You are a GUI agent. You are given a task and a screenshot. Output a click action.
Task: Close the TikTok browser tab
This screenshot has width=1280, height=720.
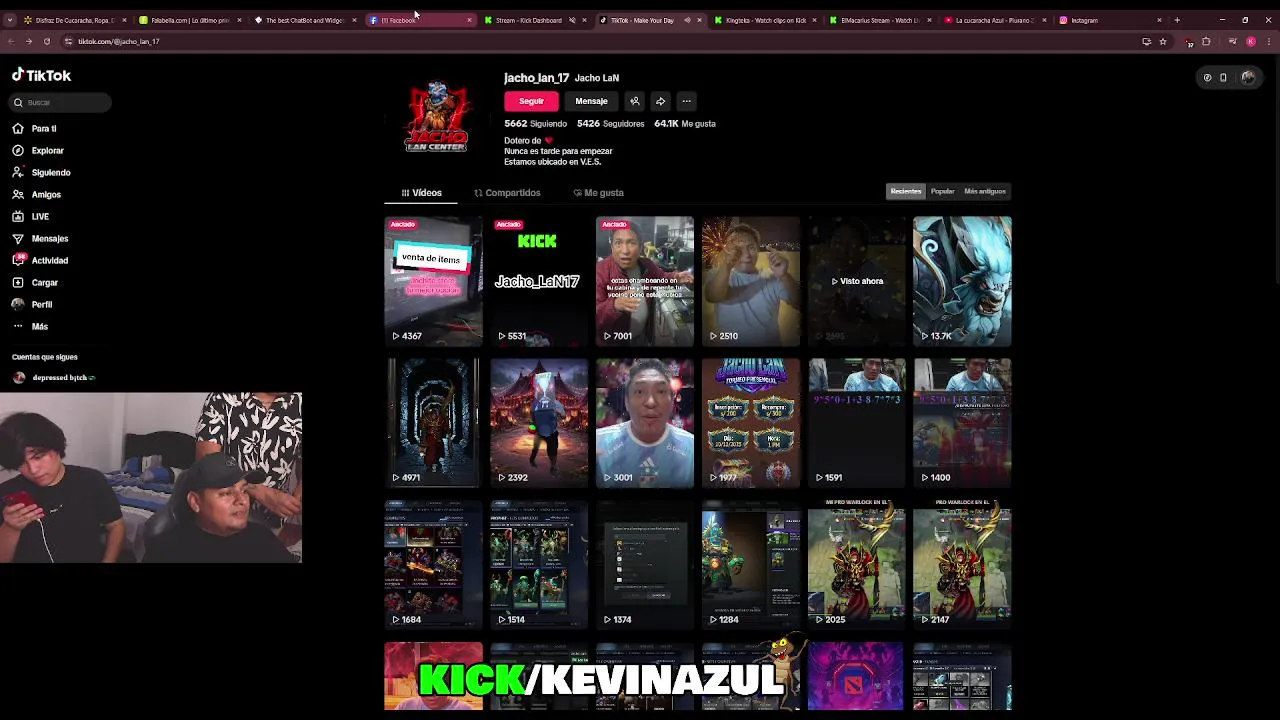(699, 20)
